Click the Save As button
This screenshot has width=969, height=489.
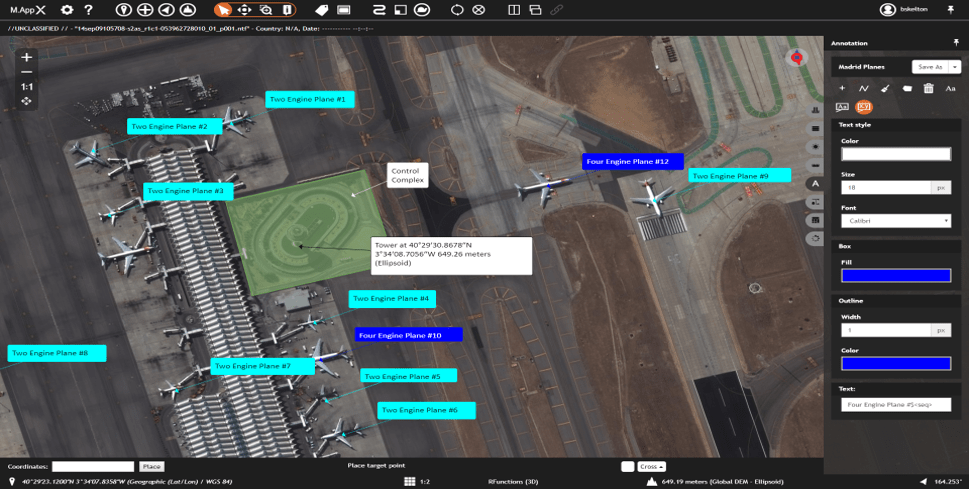click(x=930, y=66)
